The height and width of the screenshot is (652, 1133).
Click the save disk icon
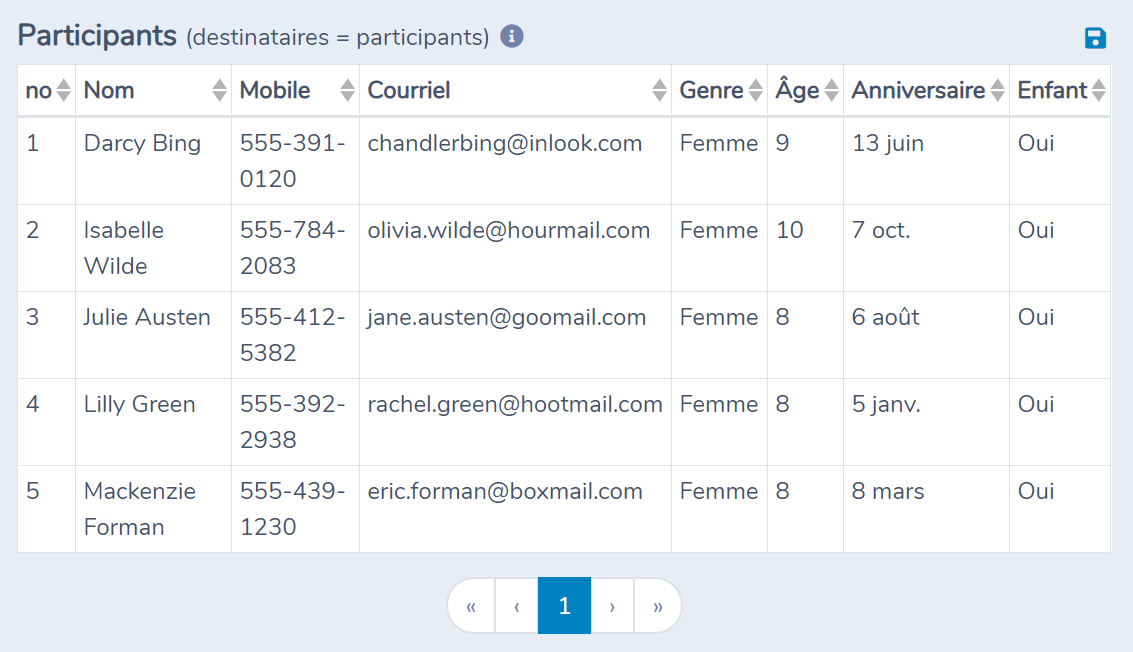pos(1095,38)
